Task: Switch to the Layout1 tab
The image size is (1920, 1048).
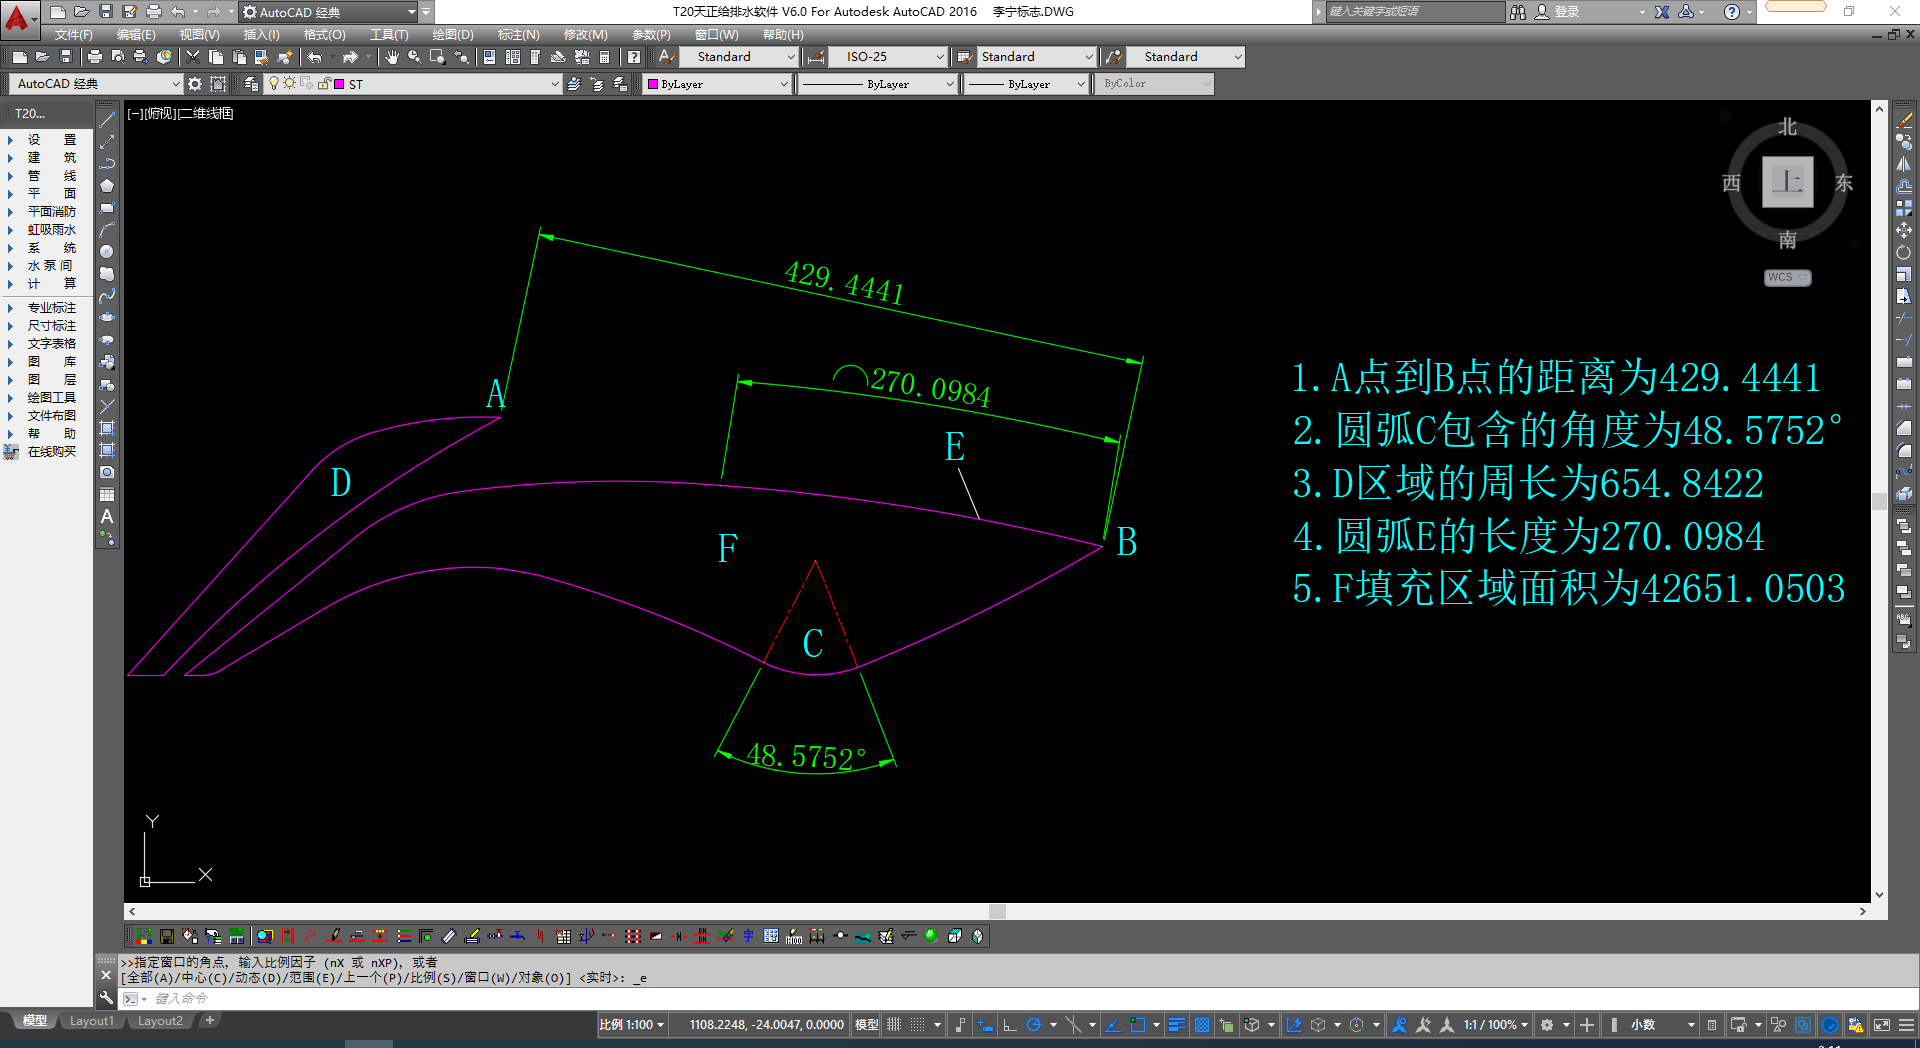Action: pos(92,1021)
